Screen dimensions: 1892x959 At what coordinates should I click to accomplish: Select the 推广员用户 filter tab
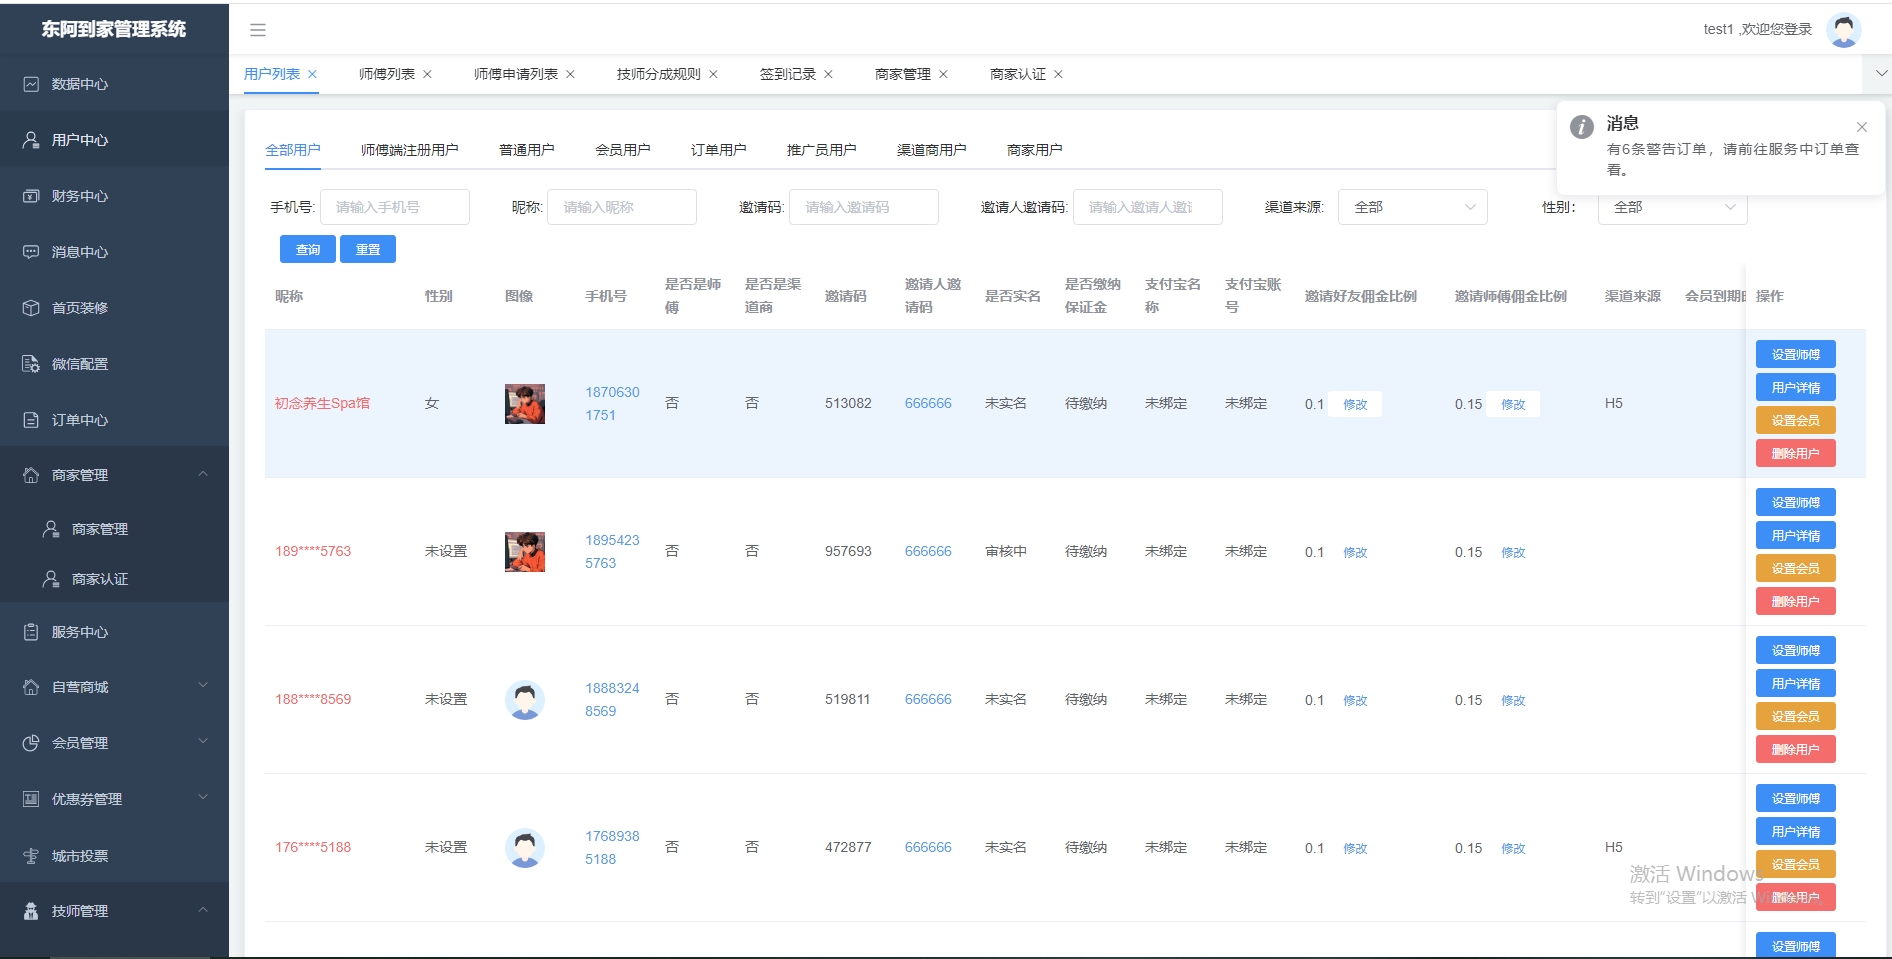click(822, 150)
